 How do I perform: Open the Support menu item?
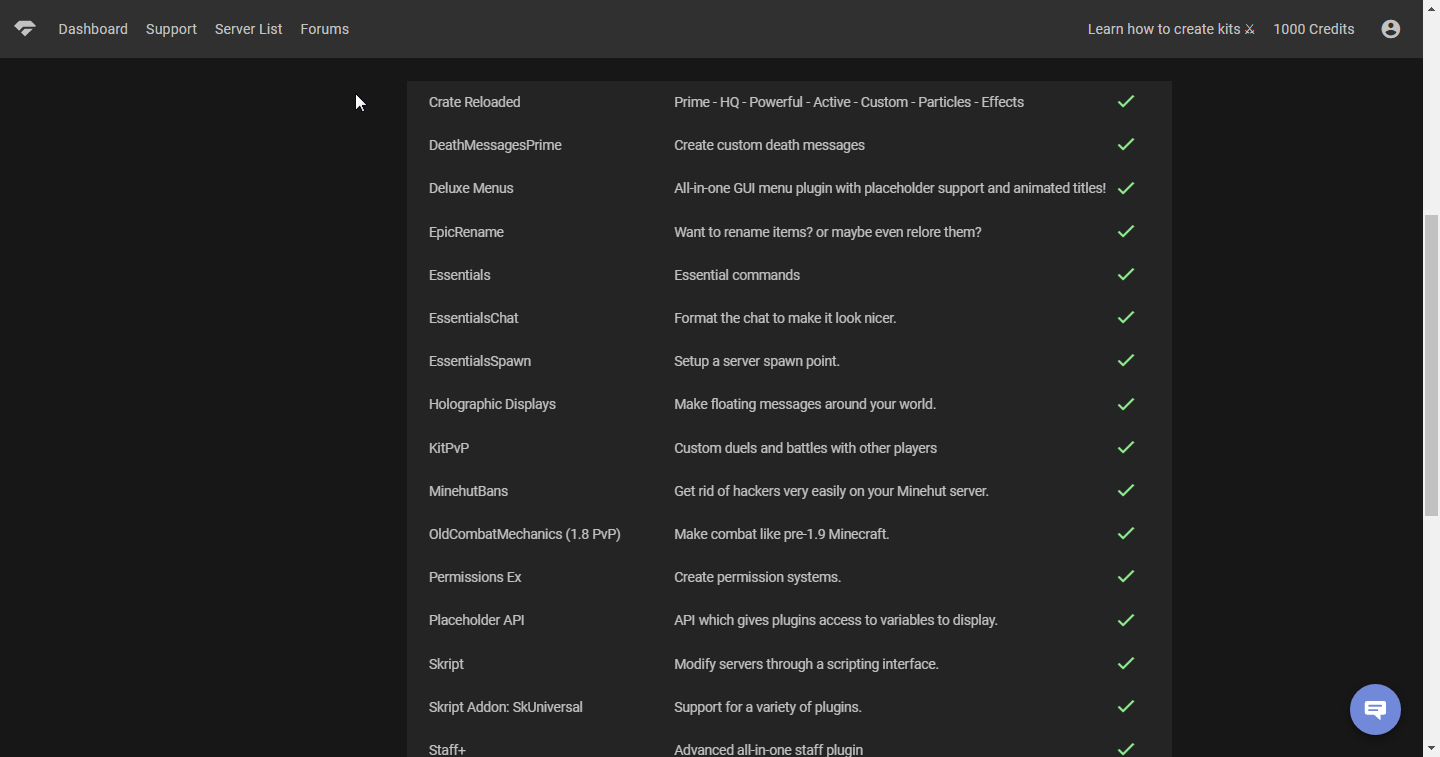pyautogui.click(x=171, y=29)
